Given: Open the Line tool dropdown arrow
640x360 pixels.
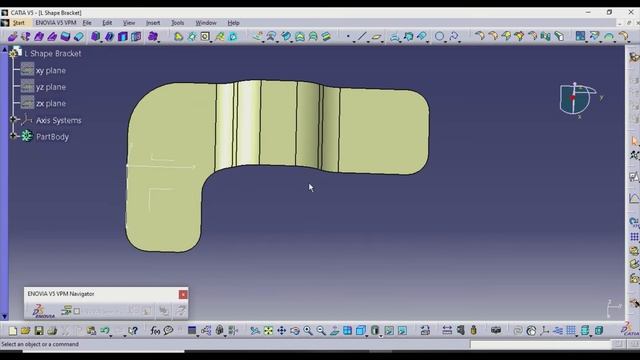Looking at the screenshot, I should [367, 42].
